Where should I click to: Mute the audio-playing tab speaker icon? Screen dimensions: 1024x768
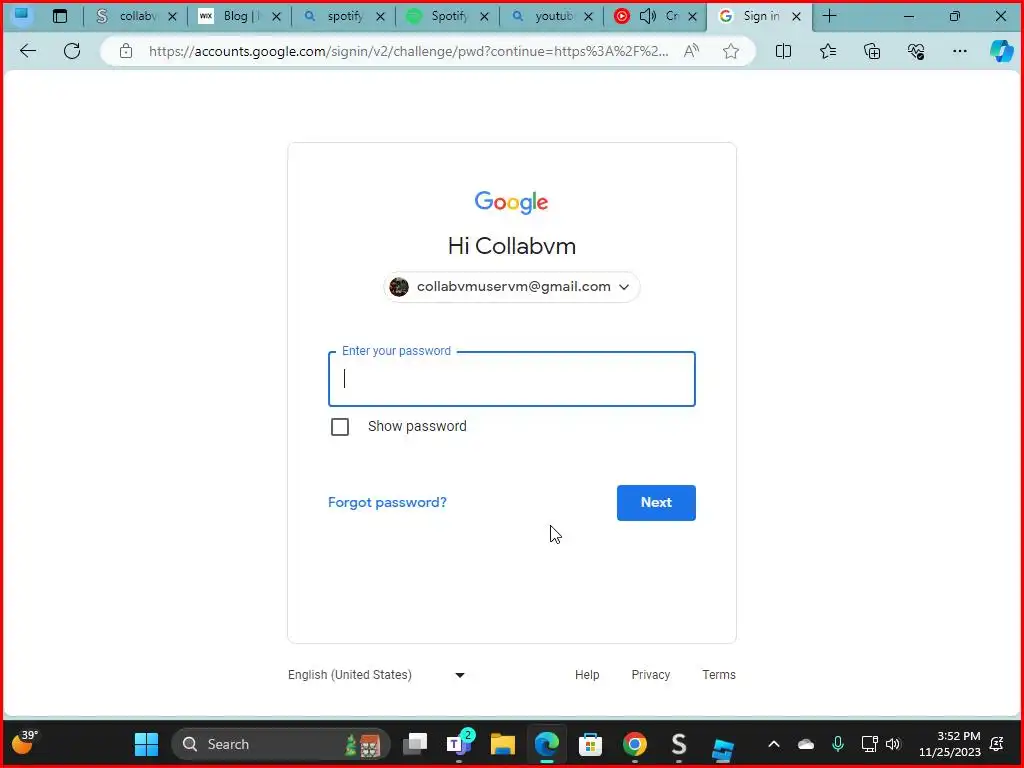click(647, 16)
